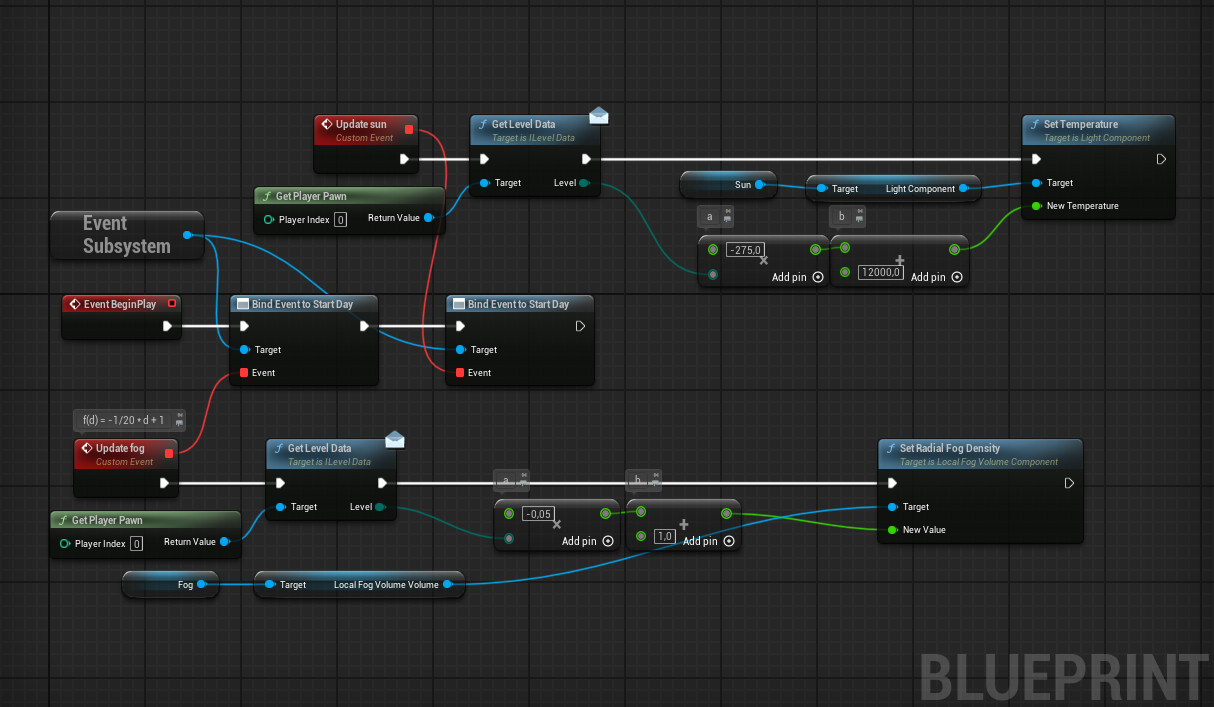The image size is (1214, 707).
Task: Click Event BeginPlay delegate pin
Action: point(172,303)
